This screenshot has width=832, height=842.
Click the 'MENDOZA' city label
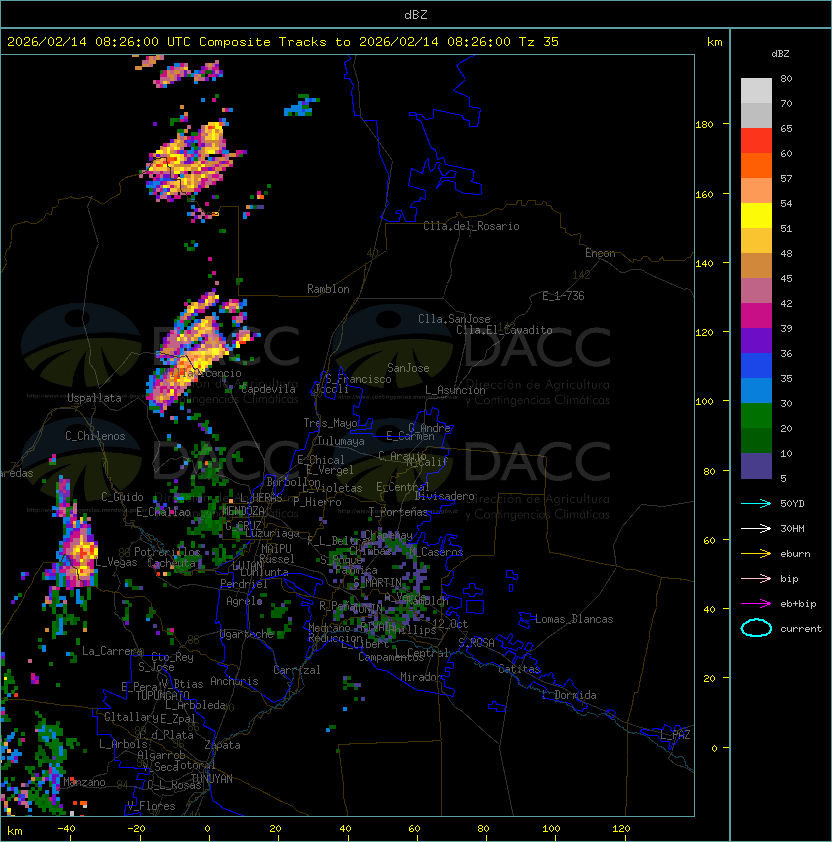[243, 510]
